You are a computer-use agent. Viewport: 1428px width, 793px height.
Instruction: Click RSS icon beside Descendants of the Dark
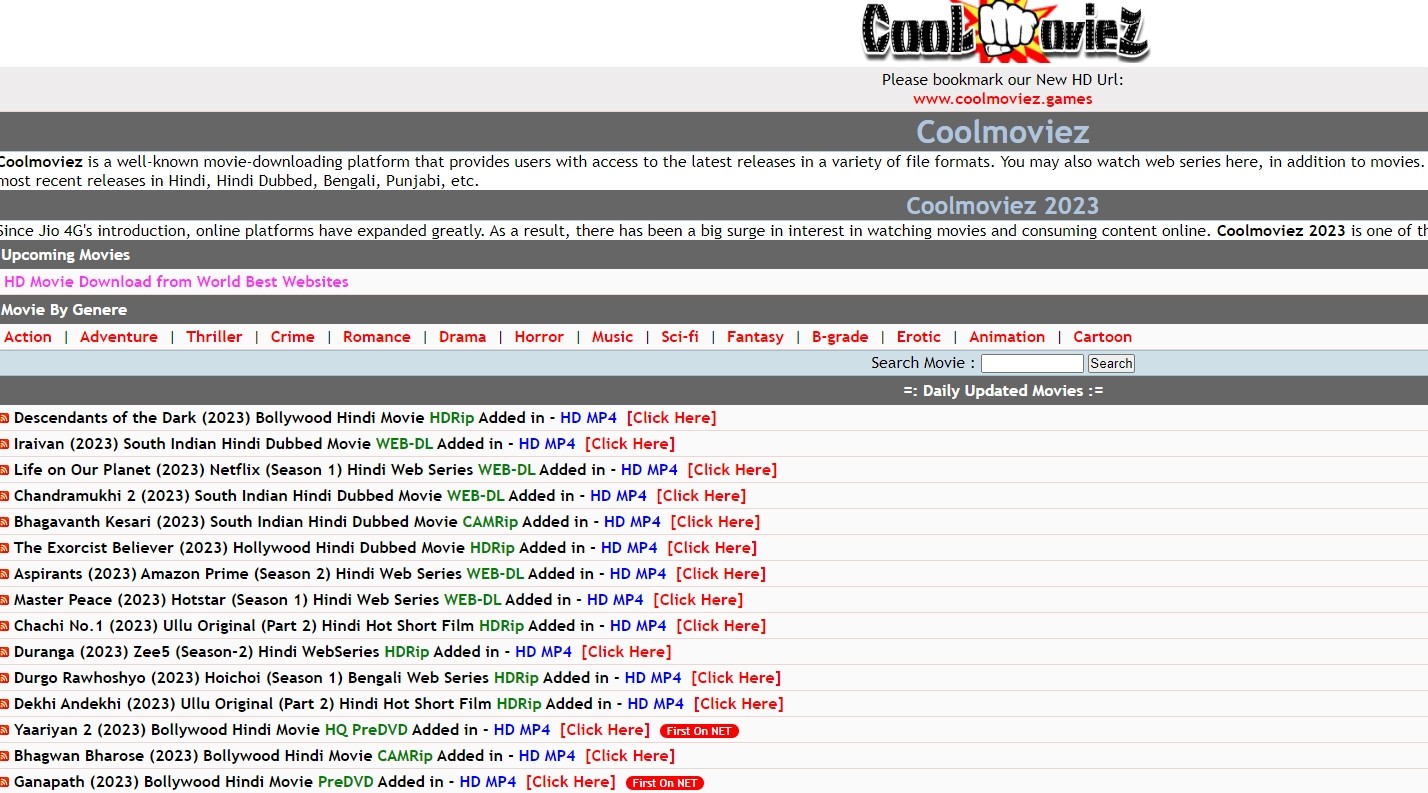coord(5,419)
